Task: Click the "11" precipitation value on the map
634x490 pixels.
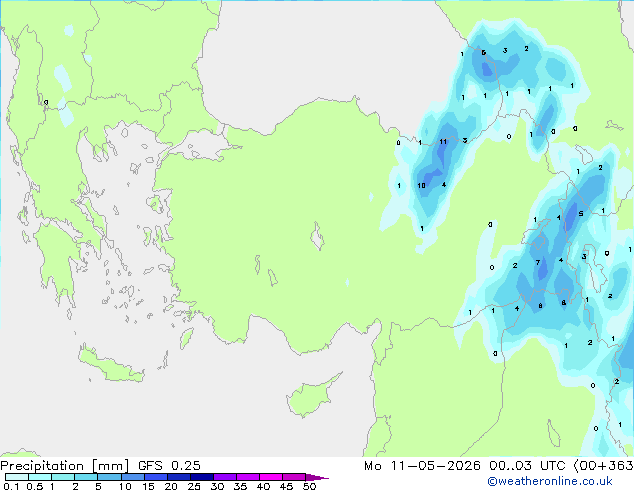Action: (443, 142)
